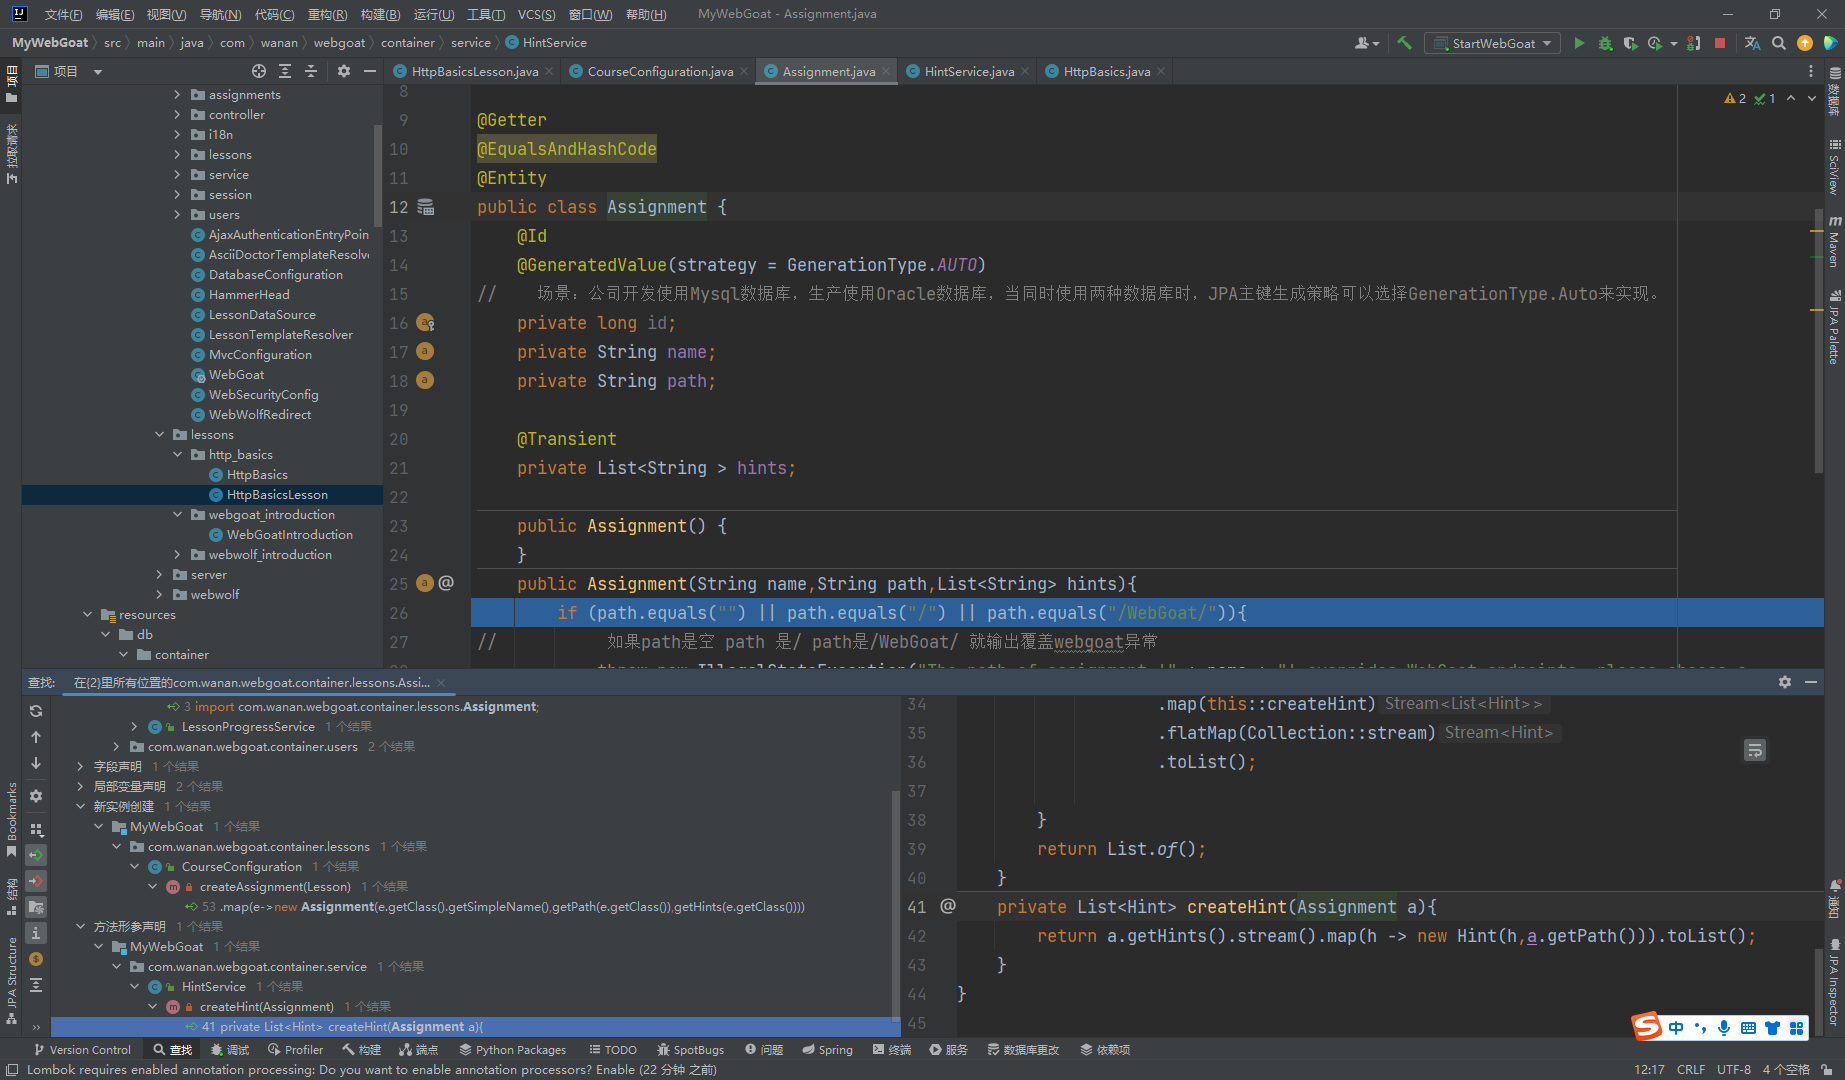1845x1080 pixels.
Task: Open the TODO tool window
Action: point(613,1050)
